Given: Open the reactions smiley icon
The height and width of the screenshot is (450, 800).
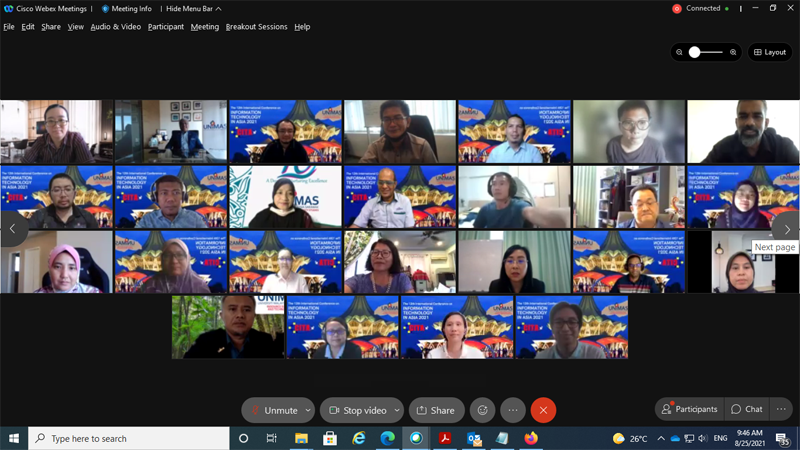Looking at the screenshot, I should coord(483,410).
